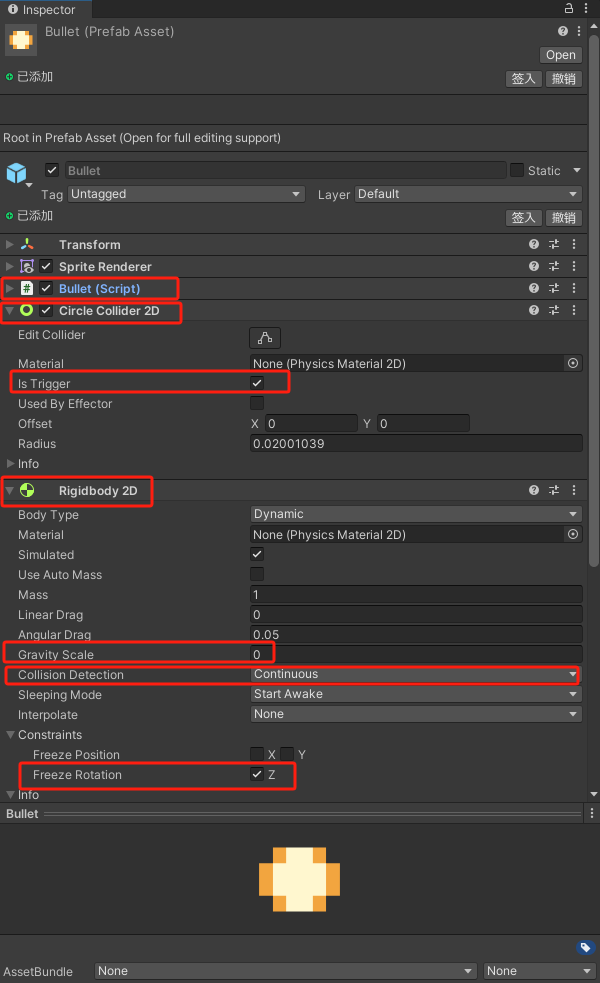Click the Radius input field
Viewport: 600px width, 983px height.
416,444
